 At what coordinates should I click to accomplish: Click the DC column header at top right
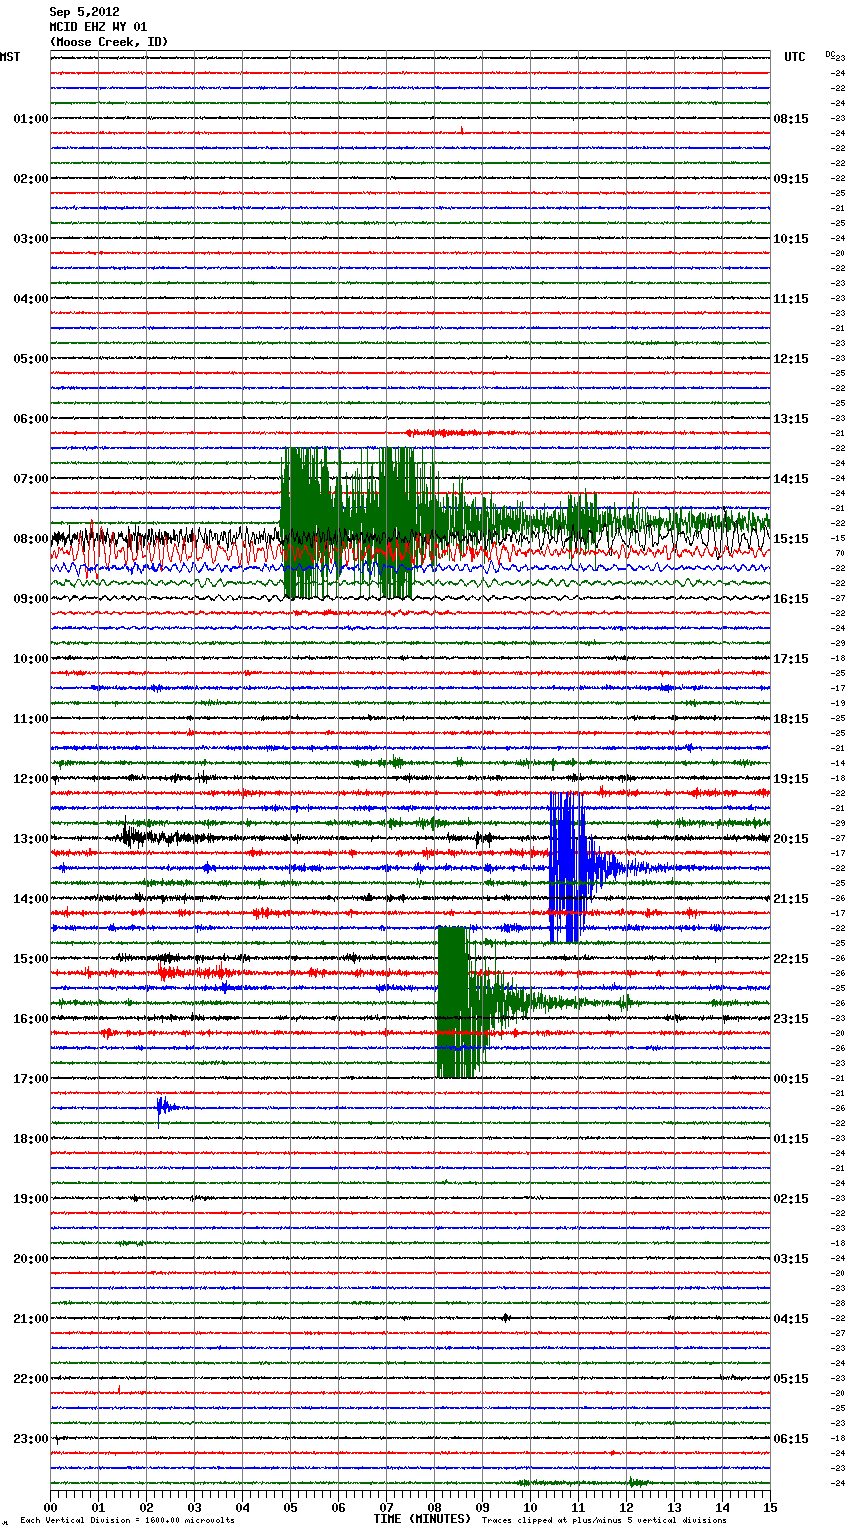[830, 55]
